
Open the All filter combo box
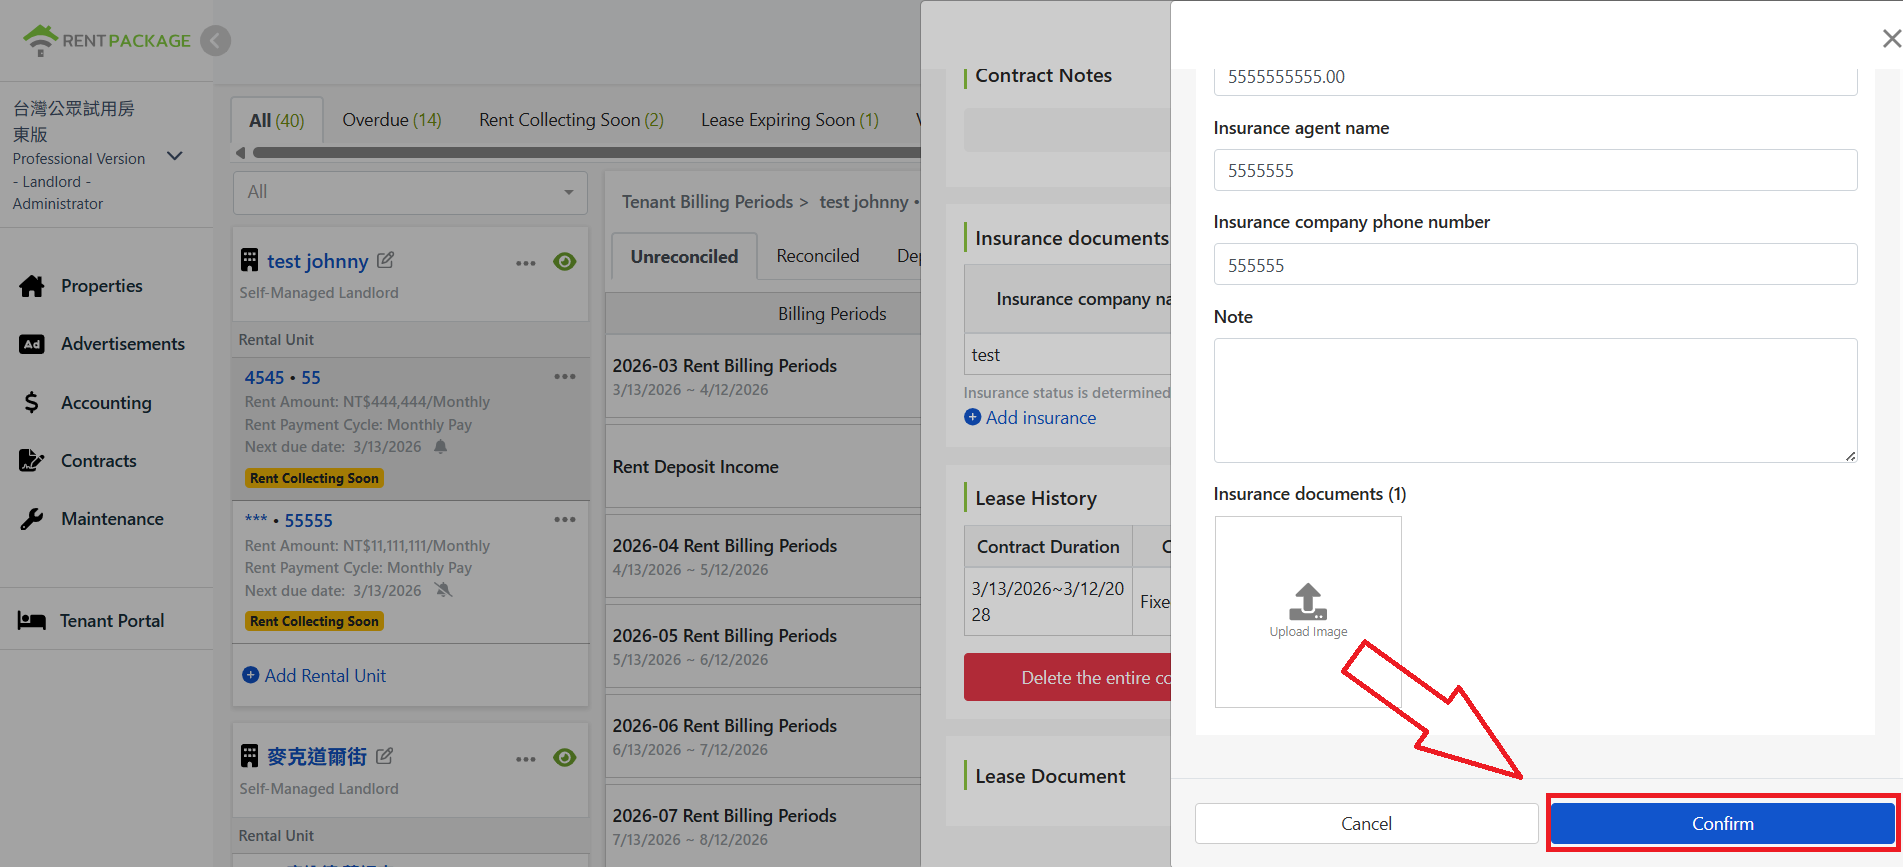pyautogui.click(x=410, y=192)
